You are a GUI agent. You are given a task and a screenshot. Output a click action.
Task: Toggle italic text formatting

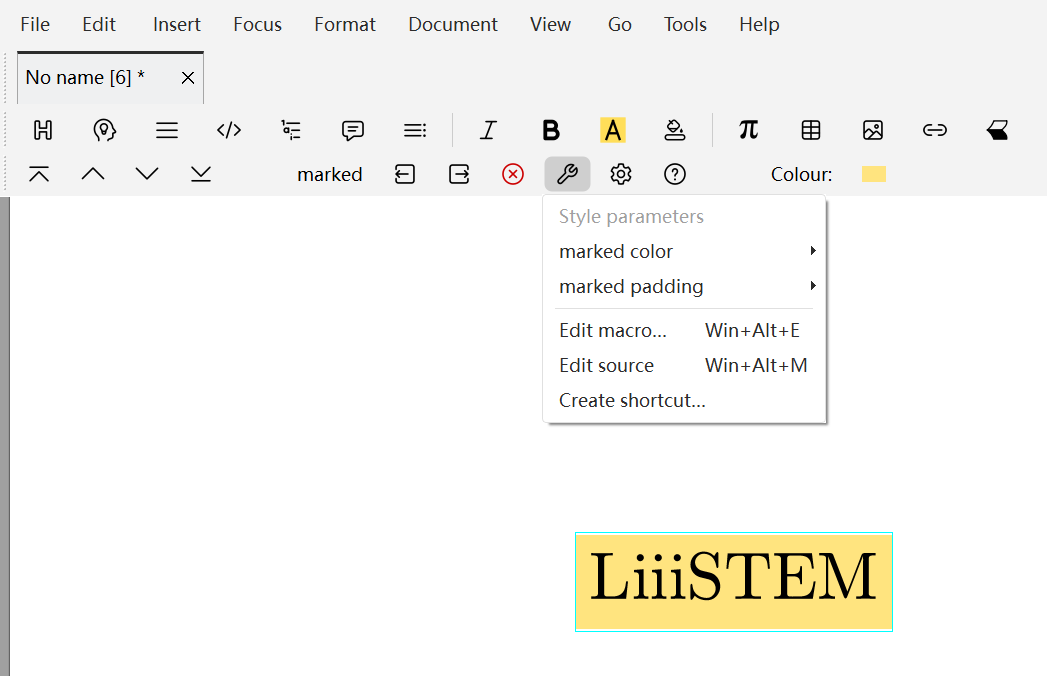tap(488, 130)
